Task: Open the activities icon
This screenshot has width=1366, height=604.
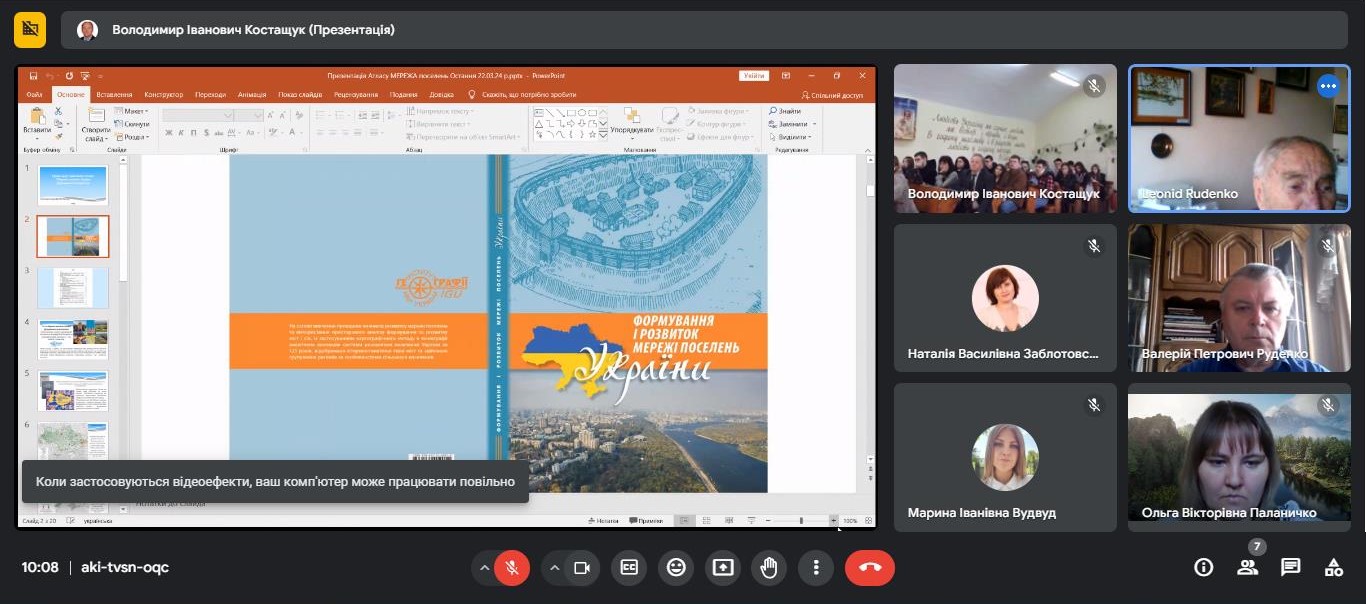Action: pyautogui.click(x=1334, y=568)
